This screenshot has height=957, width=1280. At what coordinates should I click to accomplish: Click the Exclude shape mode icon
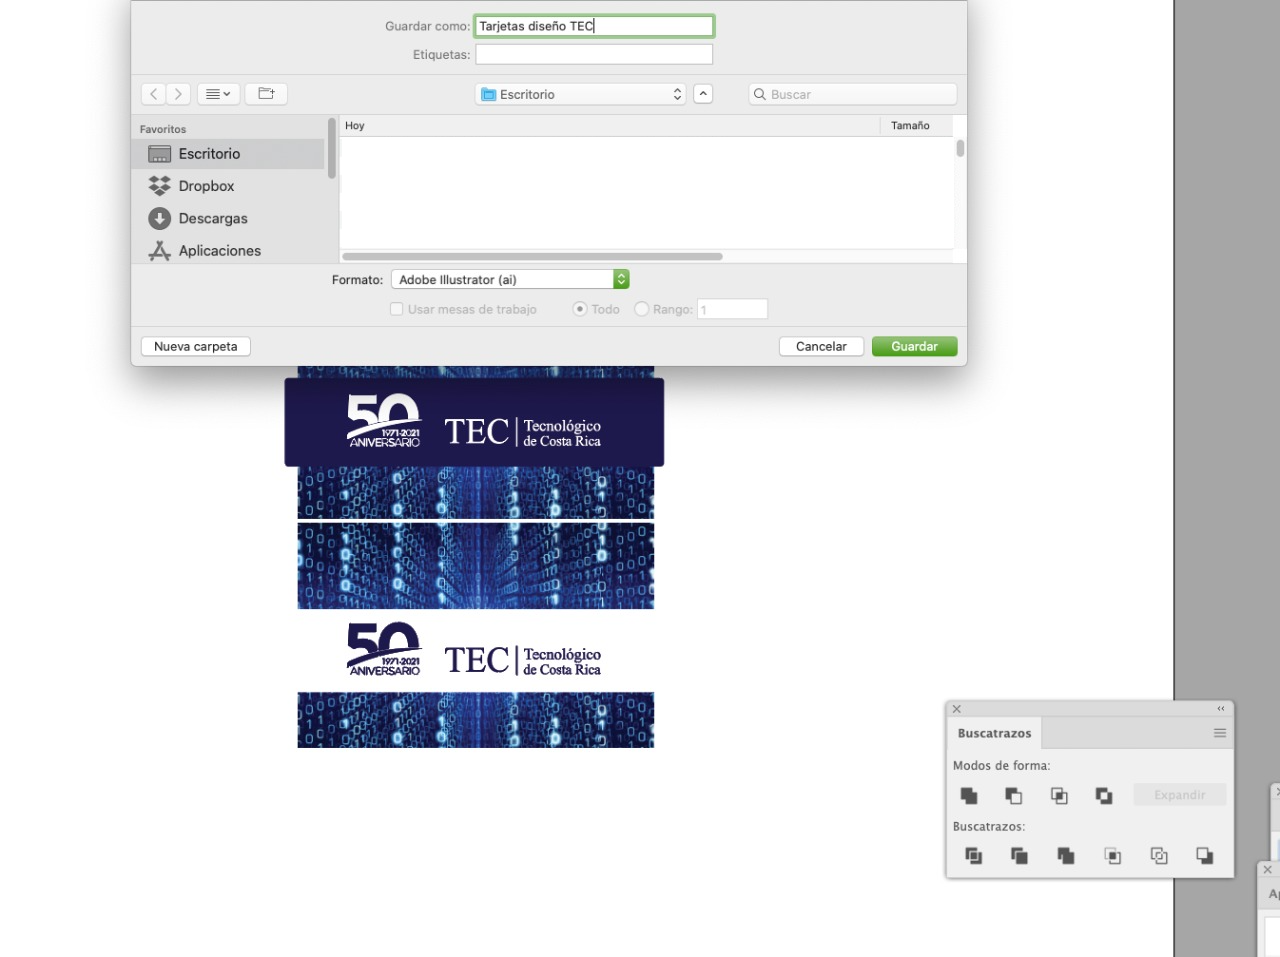point(1104,796)
